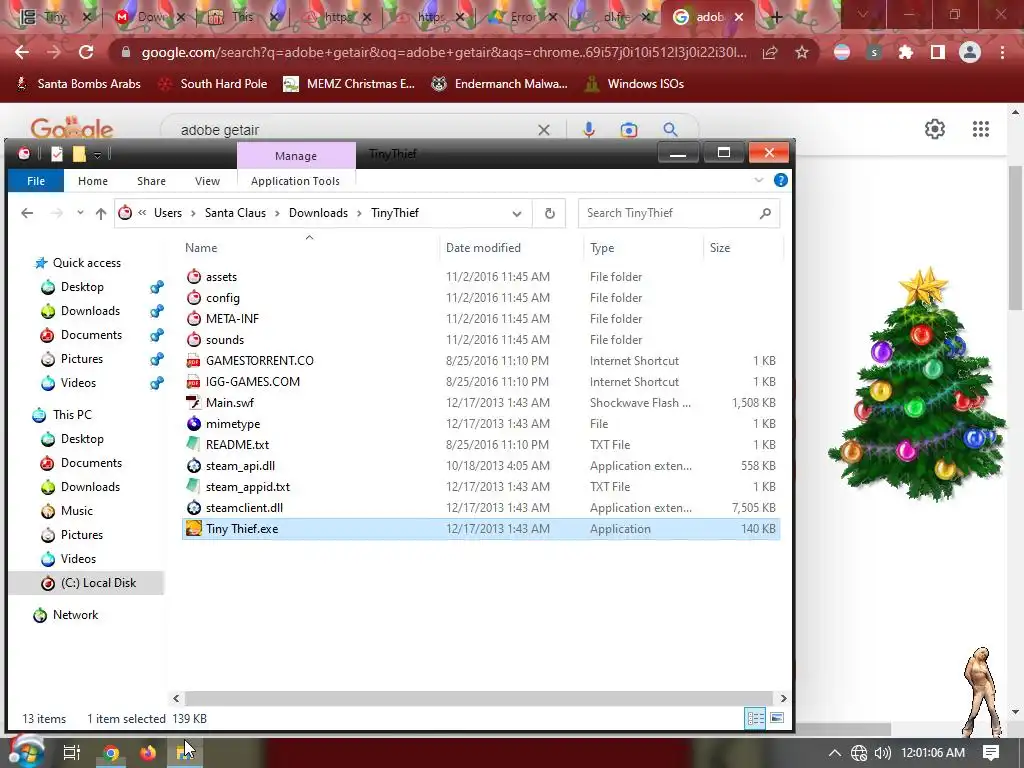The height and width of the screenshot is (768, 1024).
Task: Expand the address bar history dropdown
Action: click(x=517, y=214)
